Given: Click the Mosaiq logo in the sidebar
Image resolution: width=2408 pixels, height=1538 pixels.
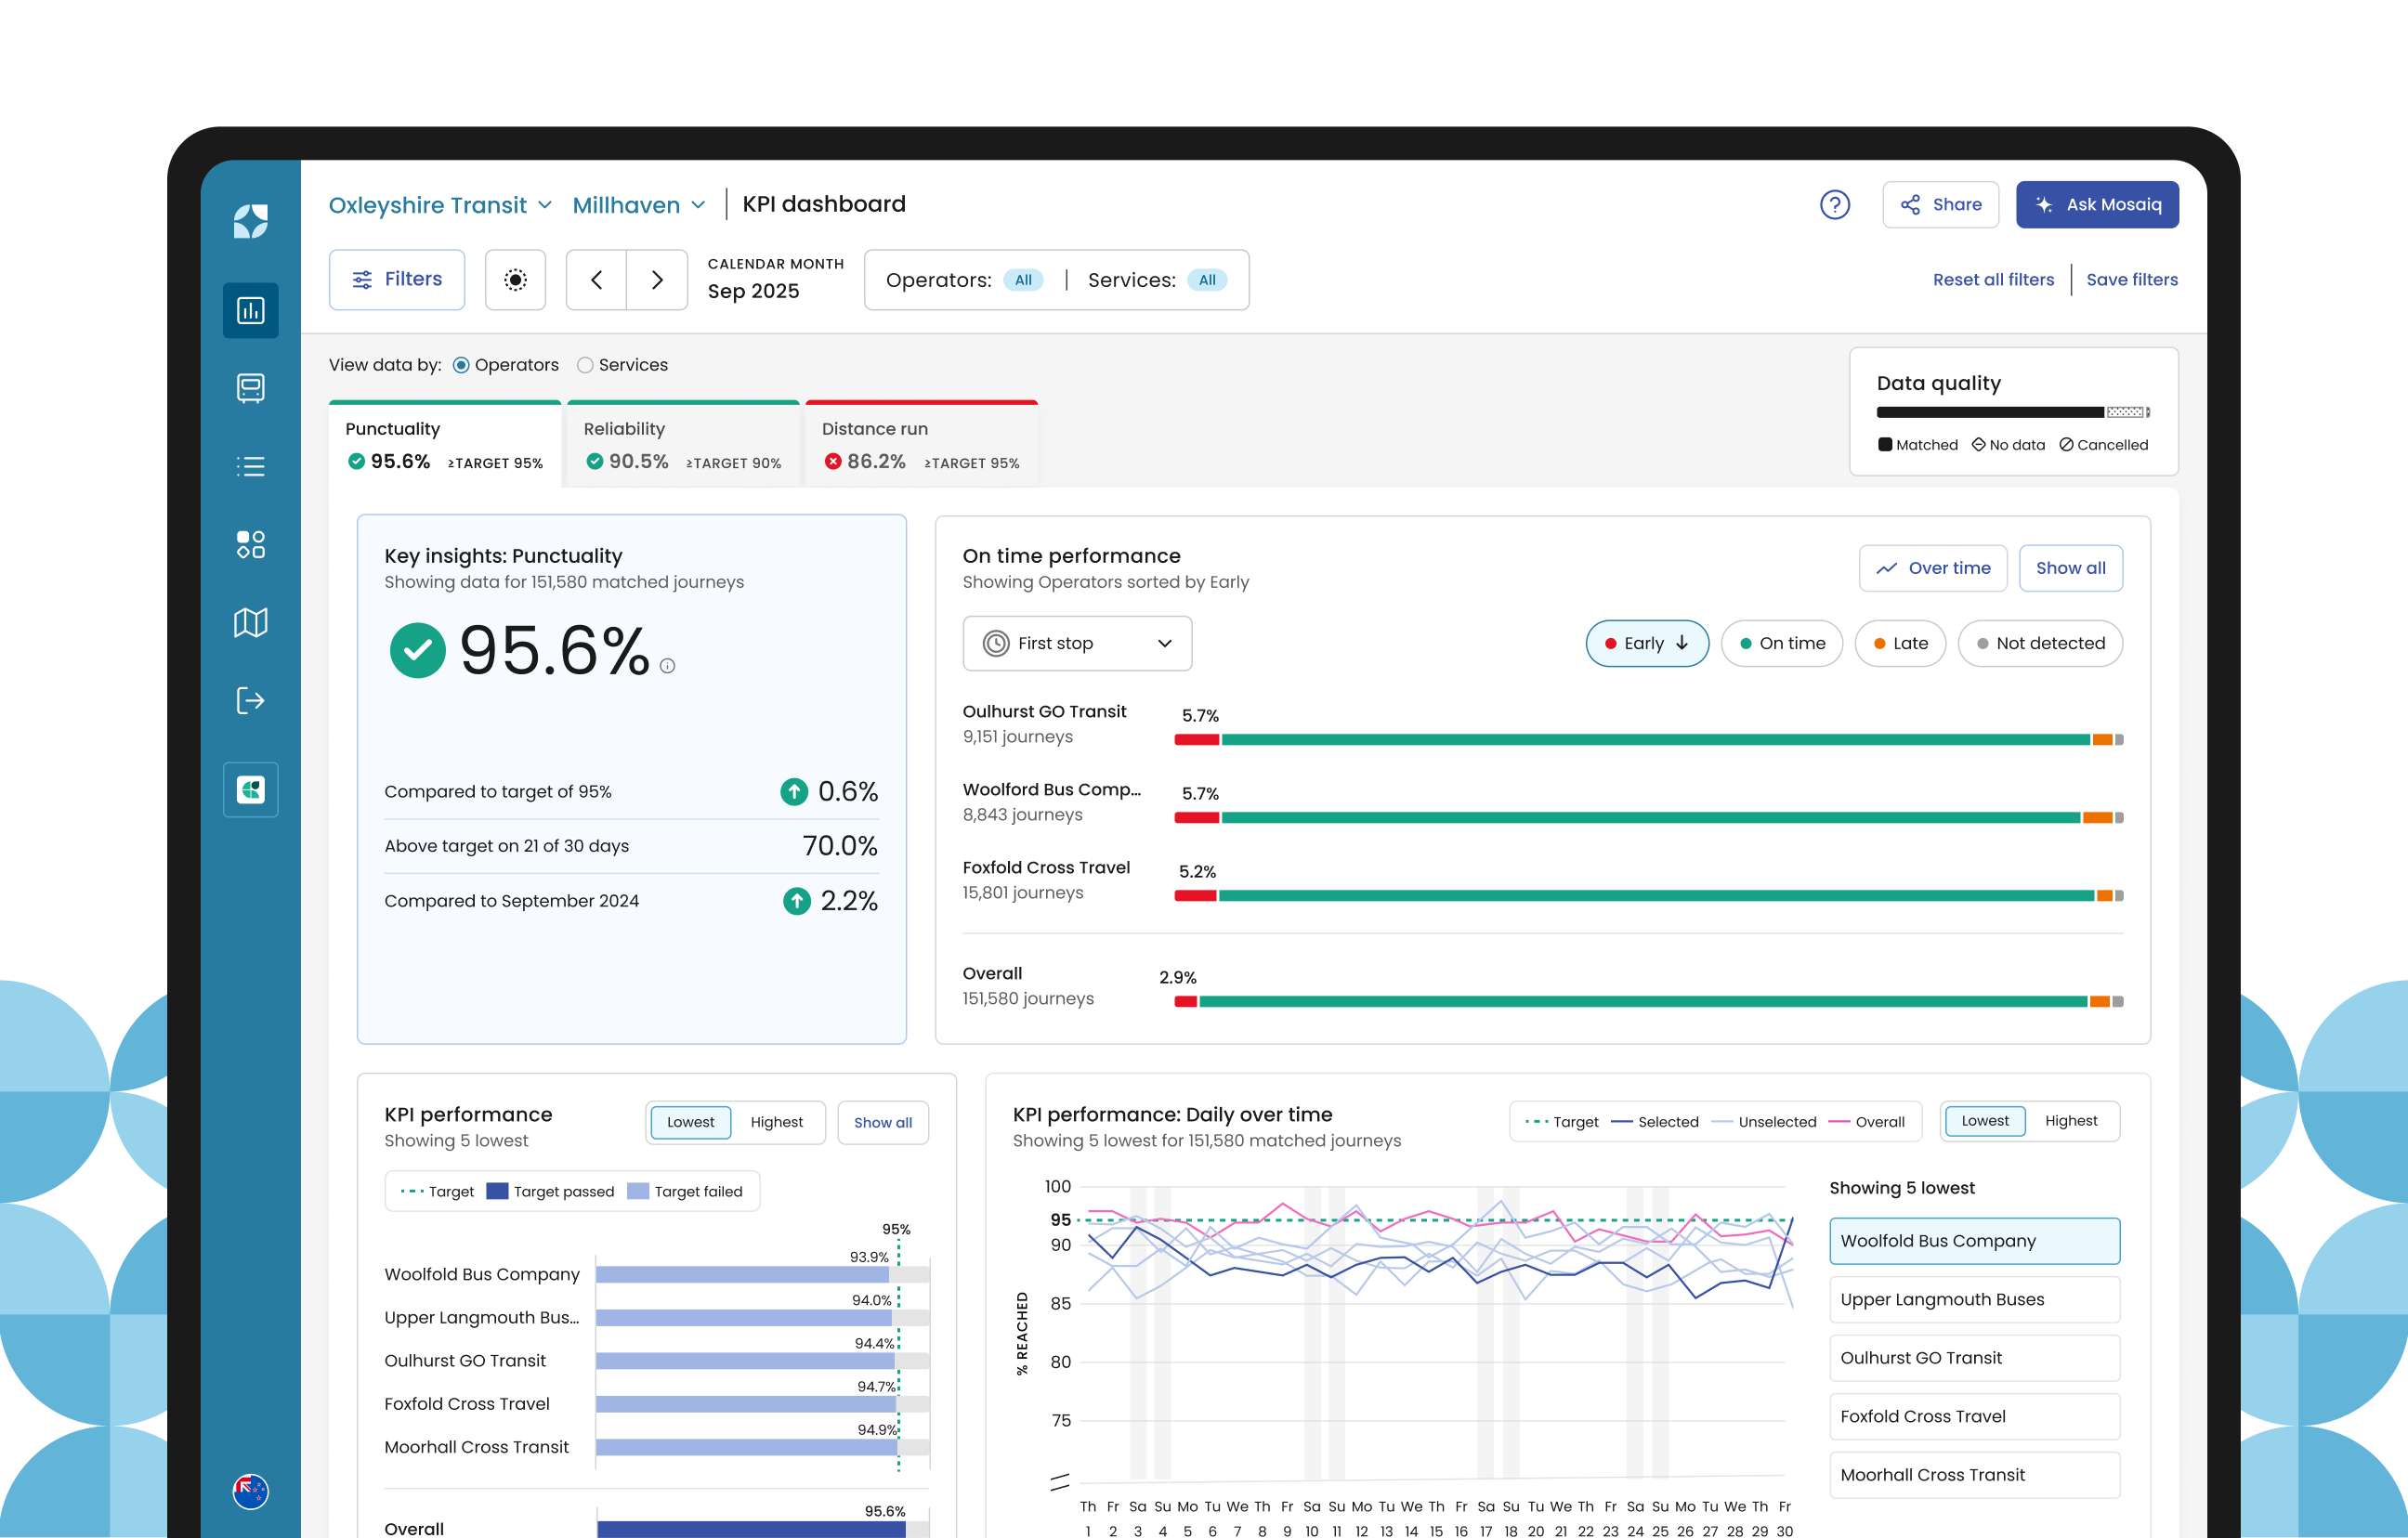Looking at the screenshot, I should coord(250,221).
